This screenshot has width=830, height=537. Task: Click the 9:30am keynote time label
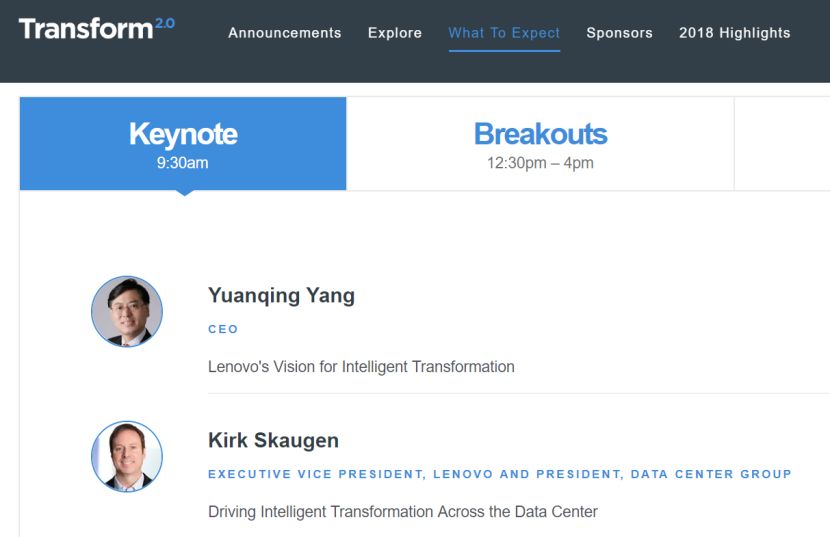click(x=182, y=162)
